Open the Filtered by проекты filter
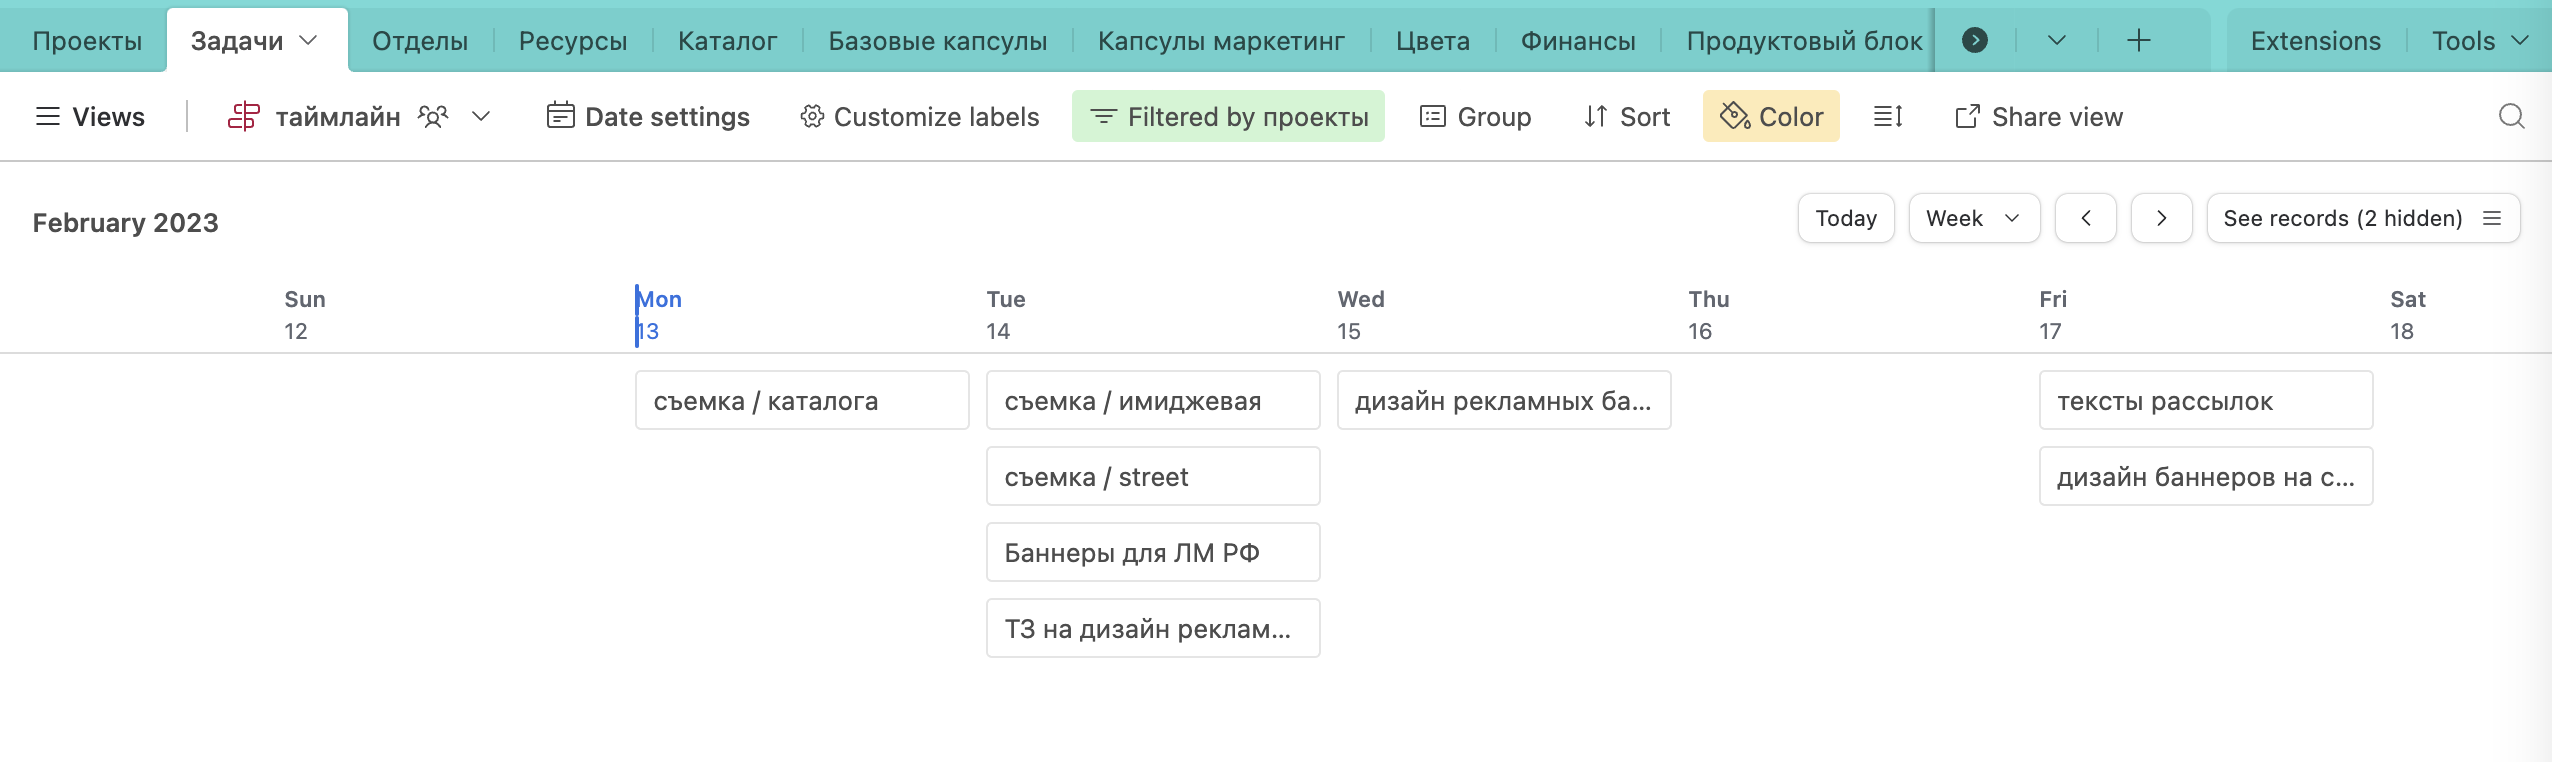This screenshot has width=2552, height=762. click(1228, 117)
